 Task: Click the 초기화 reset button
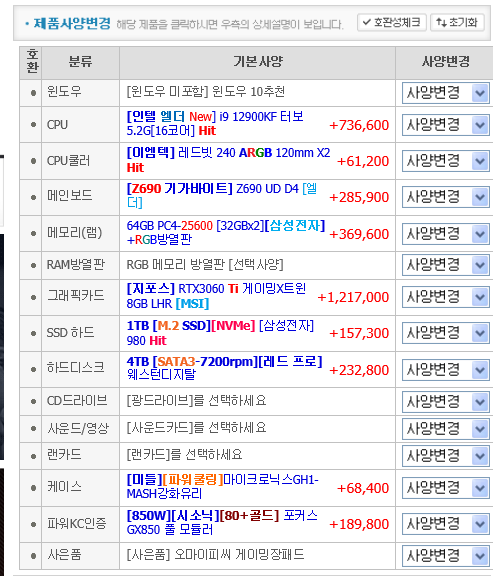pos(457,23)
